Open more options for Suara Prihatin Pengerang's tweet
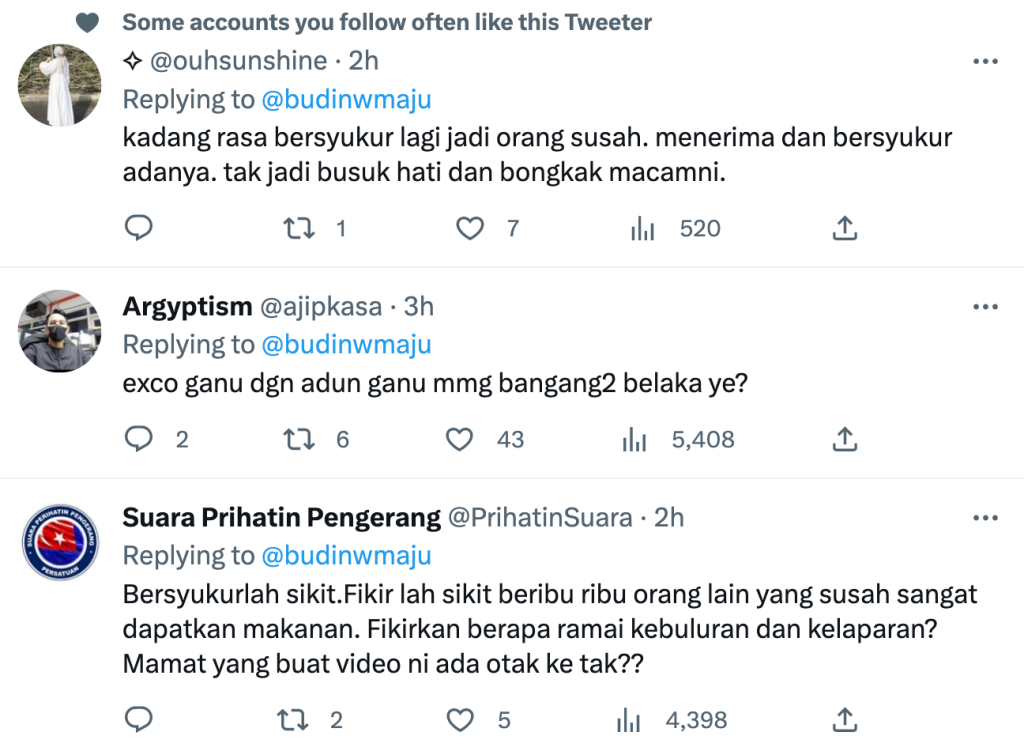 click(x=986, y=518)
